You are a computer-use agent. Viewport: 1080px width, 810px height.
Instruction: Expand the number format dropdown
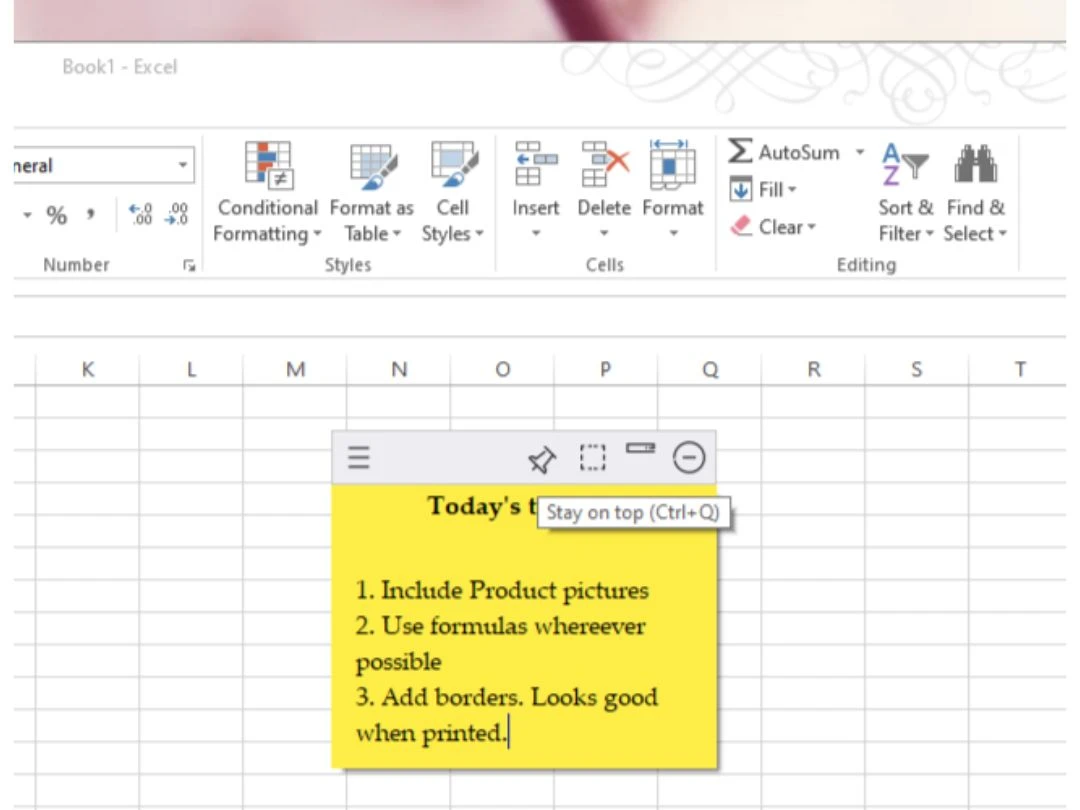pyautogui.click(x=183, y=165)
